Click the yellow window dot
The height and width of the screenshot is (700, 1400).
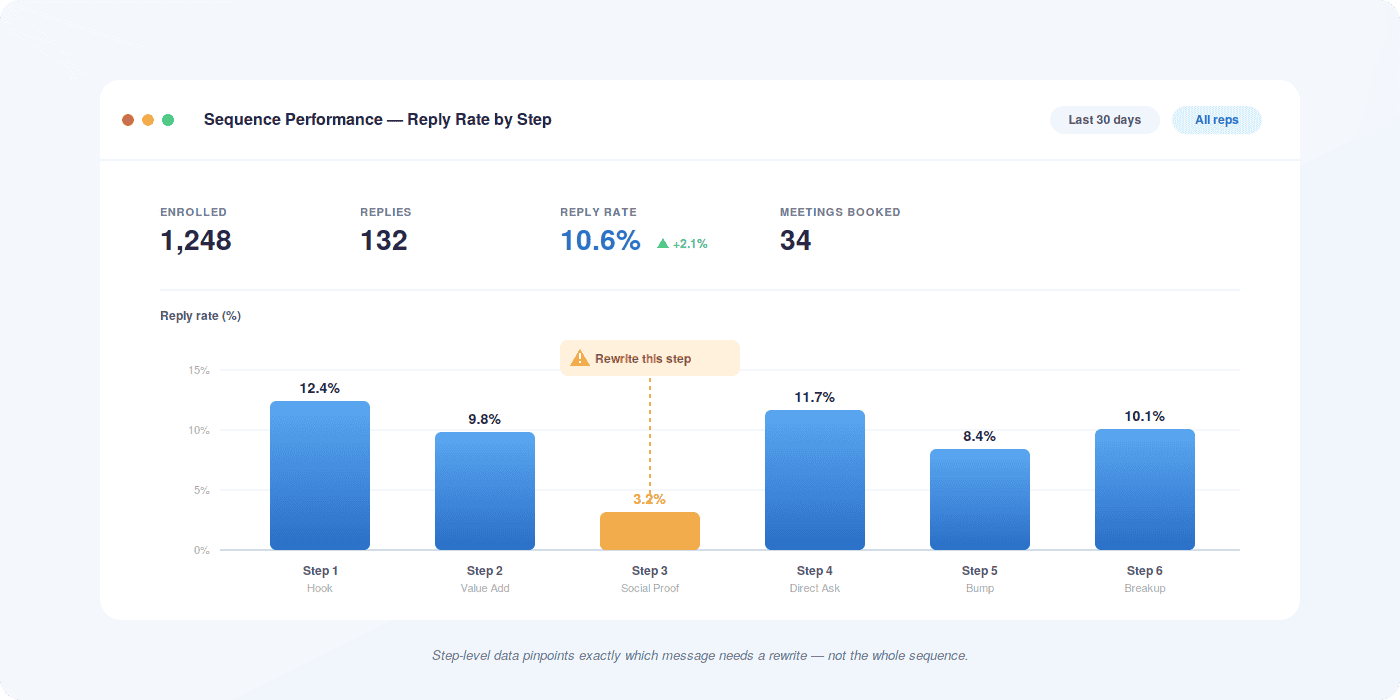pos(148,120)
